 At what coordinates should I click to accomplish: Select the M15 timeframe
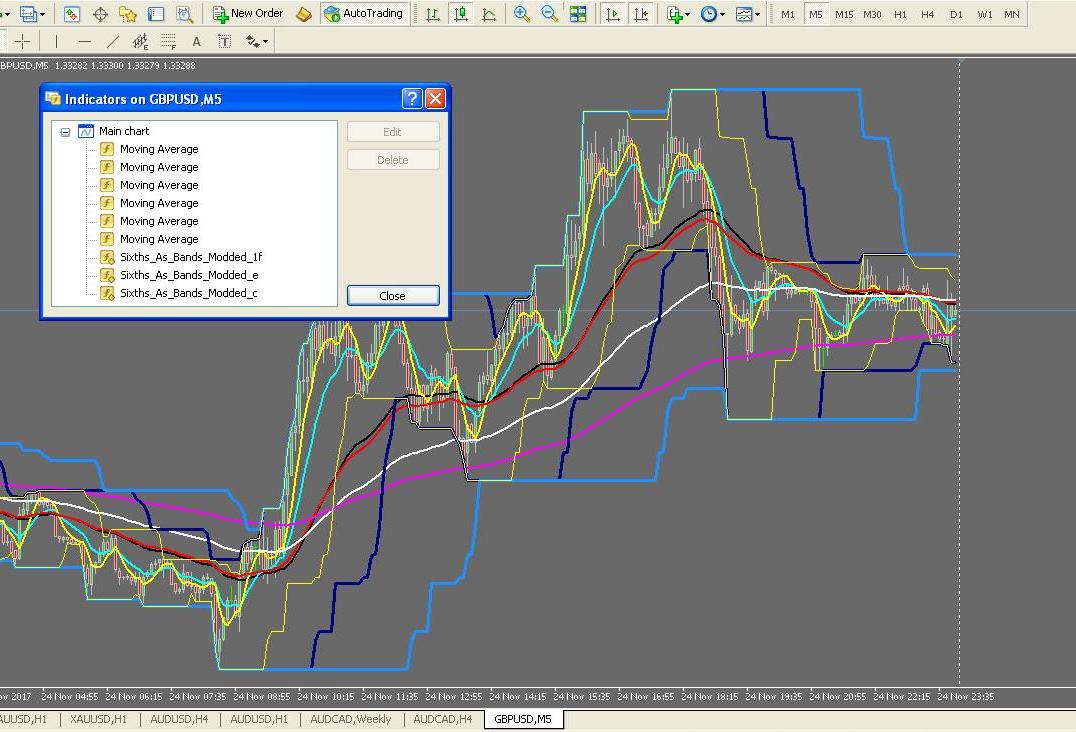click(x=844, y=14)
